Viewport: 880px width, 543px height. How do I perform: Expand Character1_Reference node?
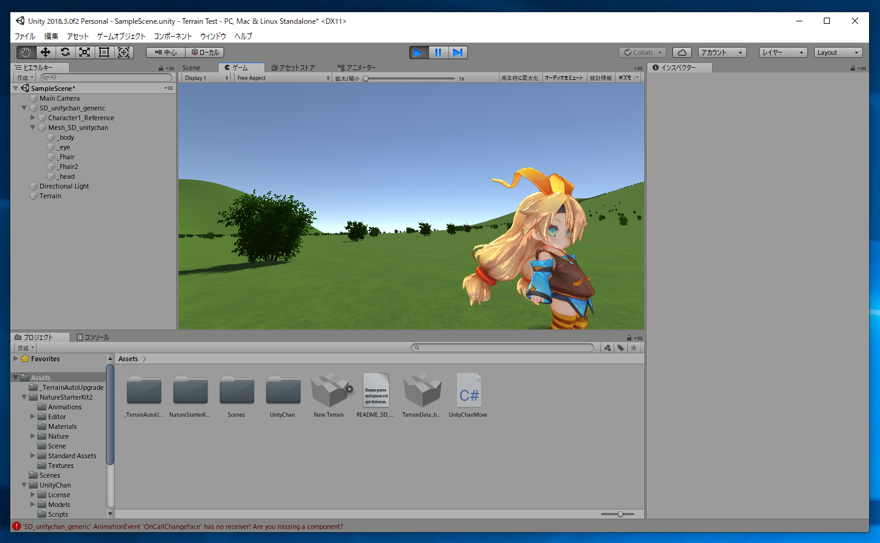click(33, 118)
